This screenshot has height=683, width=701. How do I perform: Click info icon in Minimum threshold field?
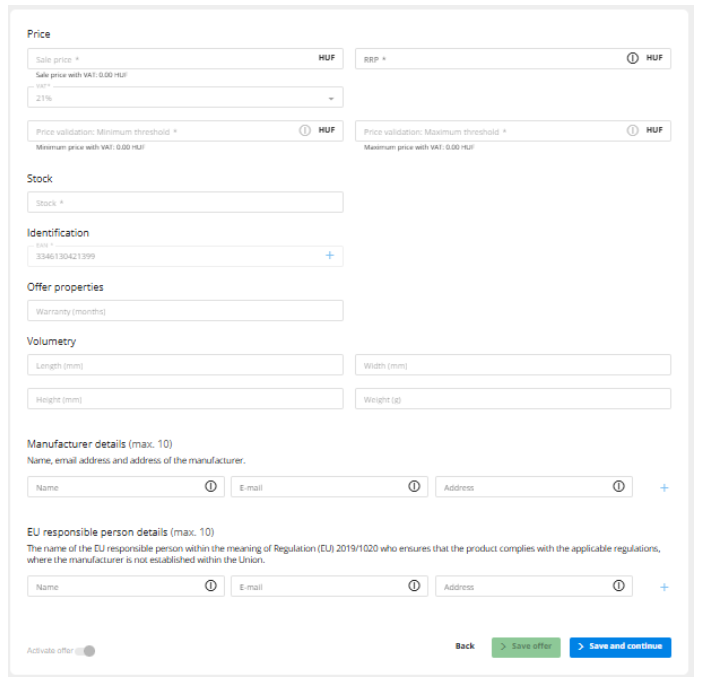304,131
